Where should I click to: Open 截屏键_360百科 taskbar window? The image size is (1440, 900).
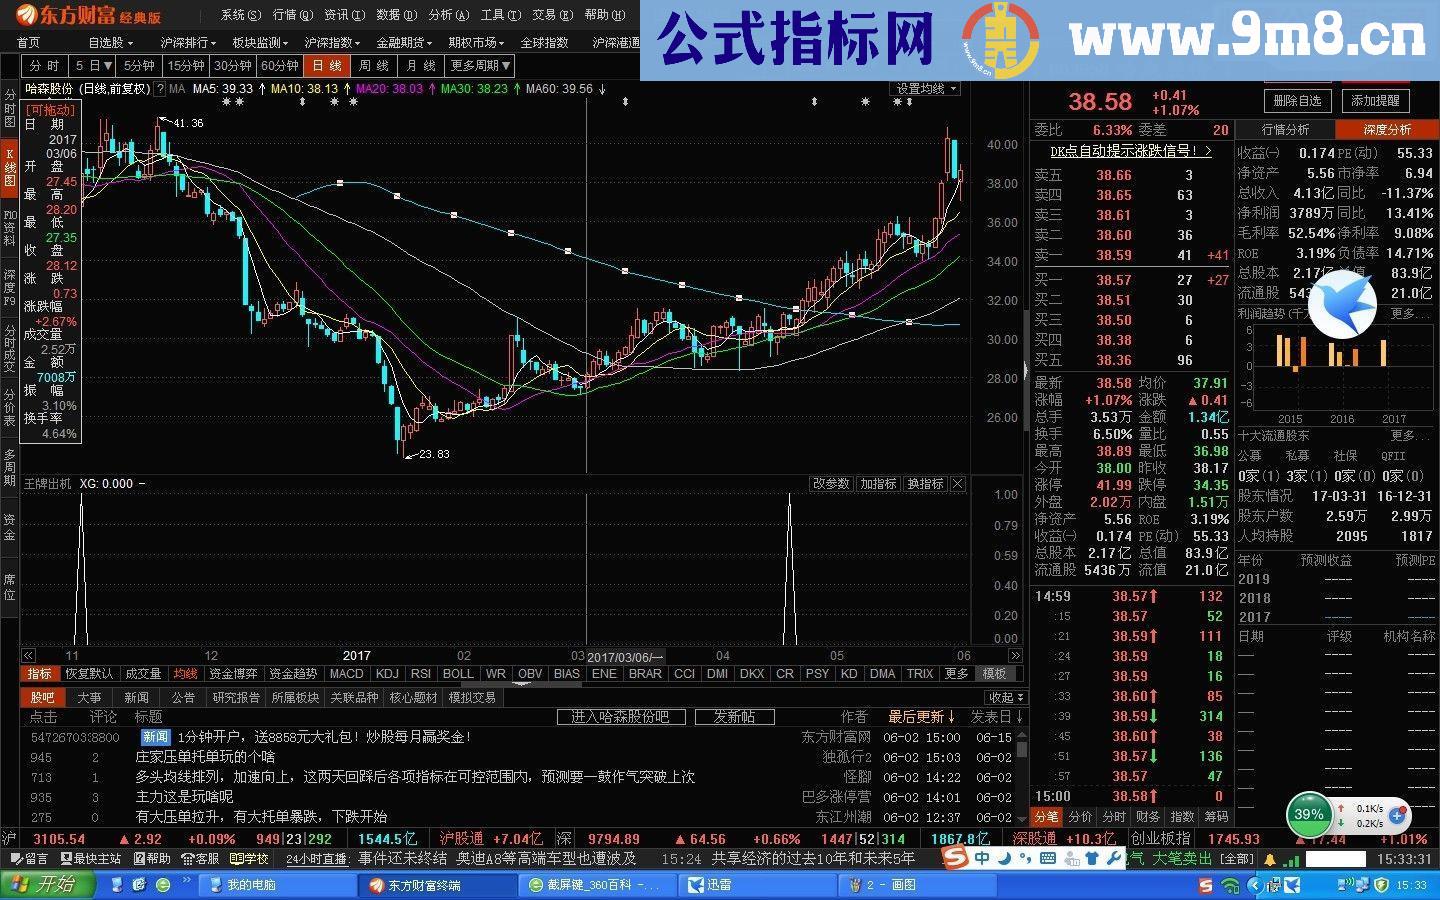[597, 885]
